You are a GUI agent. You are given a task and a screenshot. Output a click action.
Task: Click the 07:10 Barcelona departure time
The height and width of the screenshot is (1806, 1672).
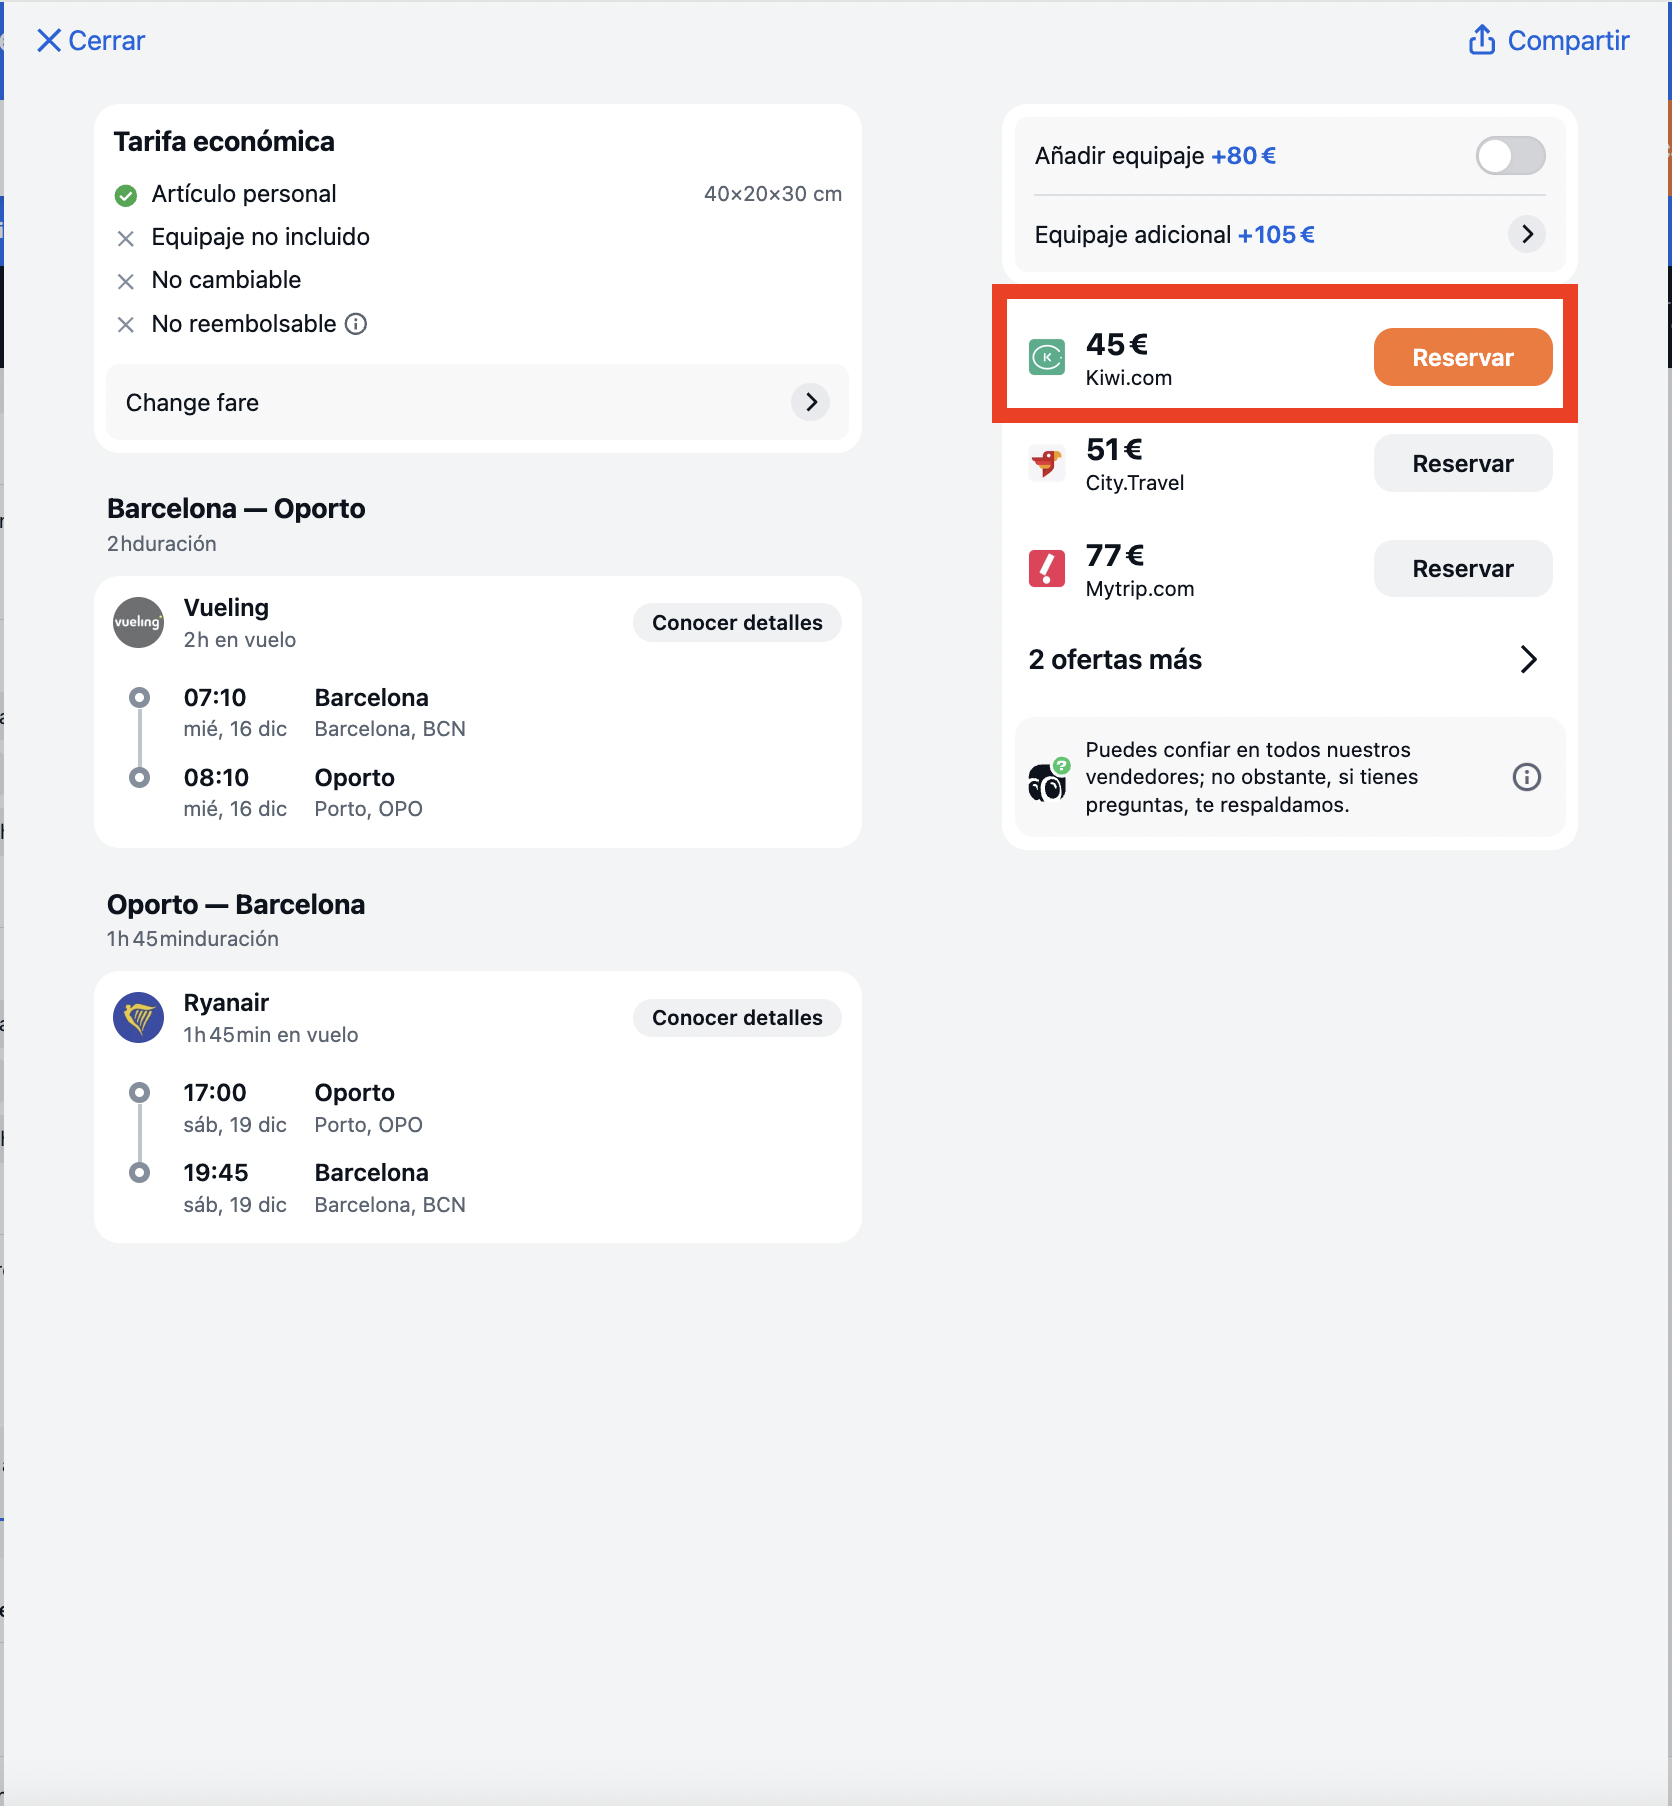pyautogui.click(x=215, y=697)
